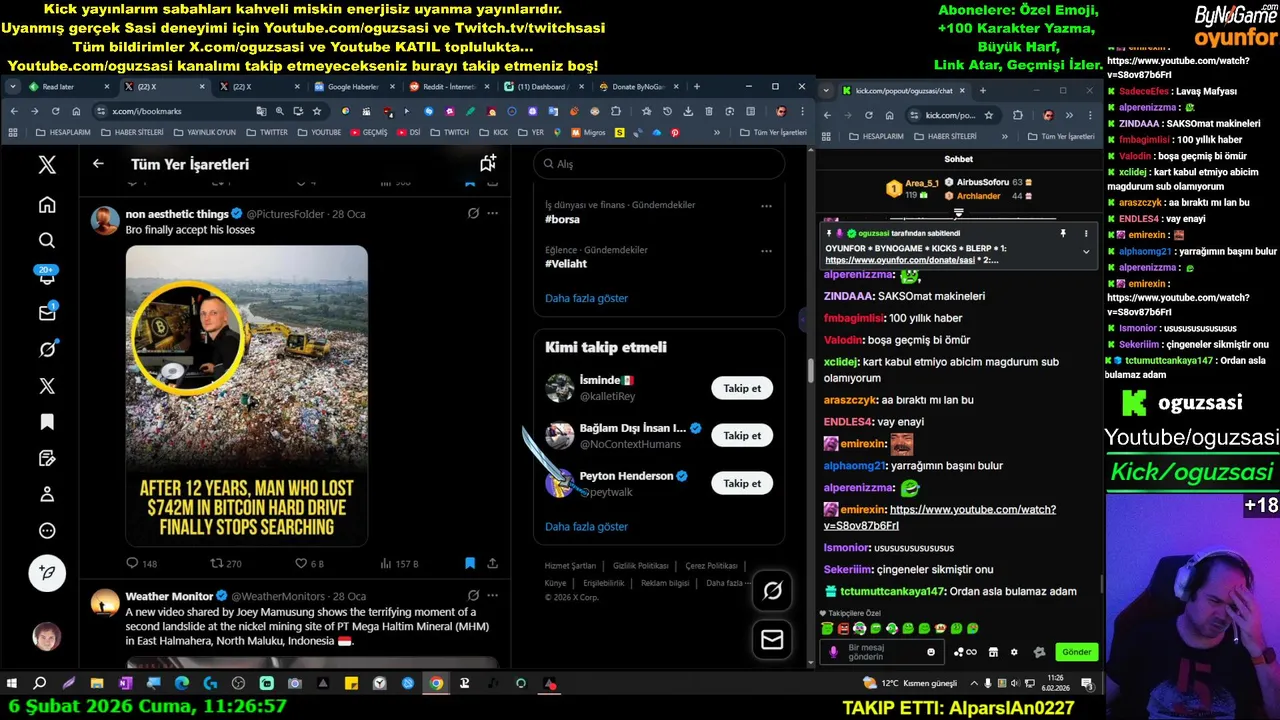Open more options on the non aesthetic things post
The height and width of the screenshot is (720, 1280).
point(492,213)
